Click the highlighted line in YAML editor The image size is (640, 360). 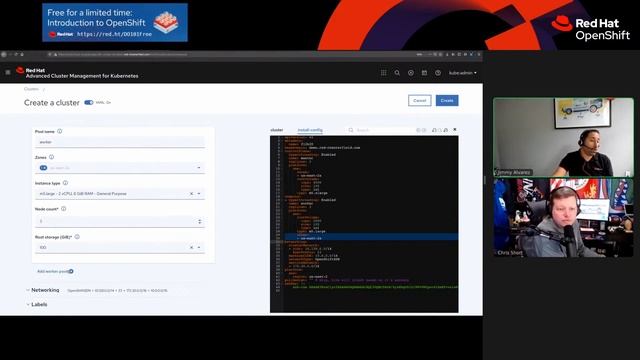point(371,236)
